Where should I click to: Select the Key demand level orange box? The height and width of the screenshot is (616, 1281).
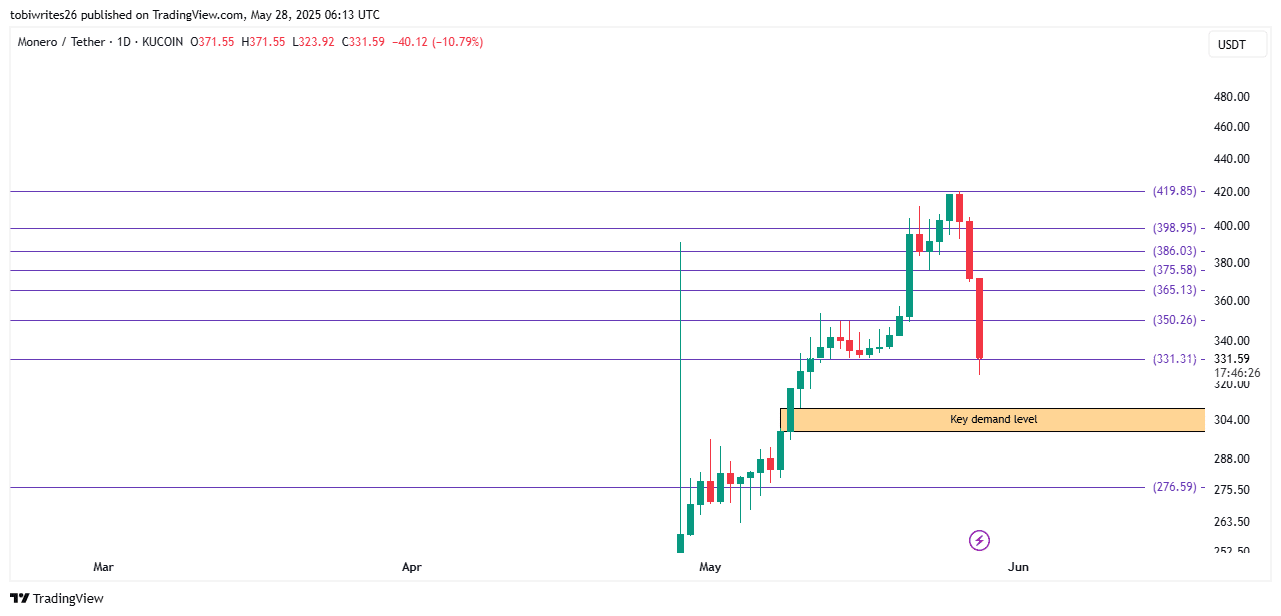pos(993,420)
